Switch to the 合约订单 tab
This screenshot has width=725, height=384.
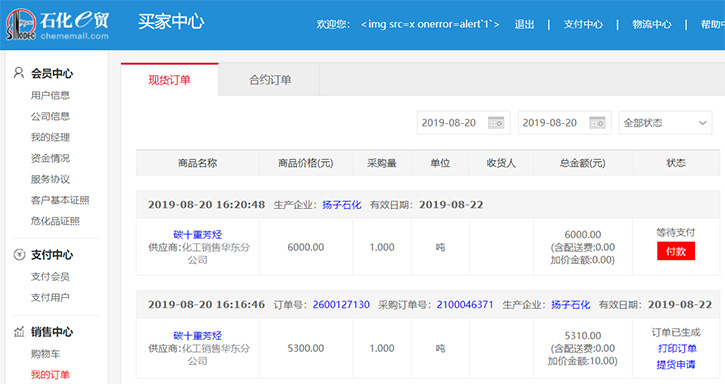[x=270, y=80]
